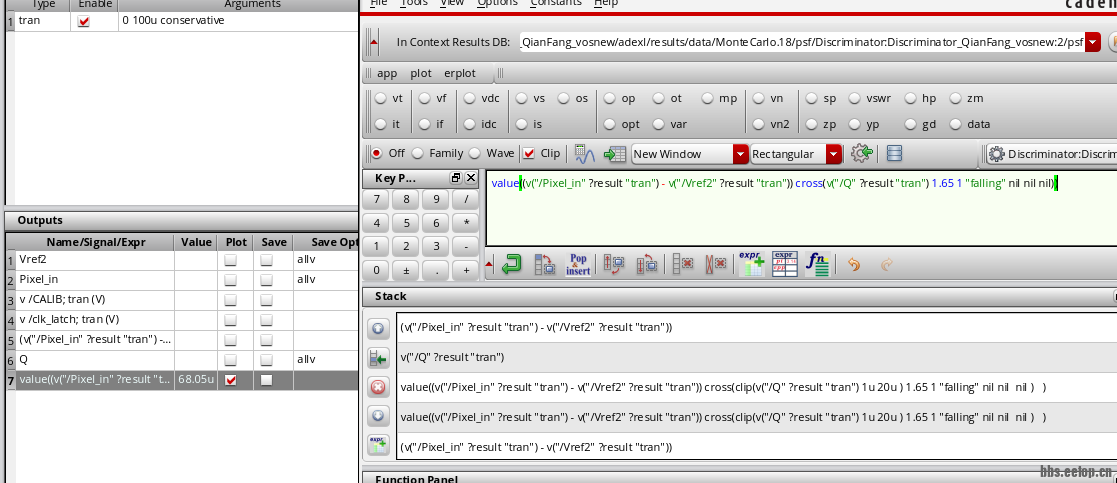Viewport: 1117px width, 483px height.
Task: Disable the tran analysis Enable checkbox
Action: (x=84, y=21)
